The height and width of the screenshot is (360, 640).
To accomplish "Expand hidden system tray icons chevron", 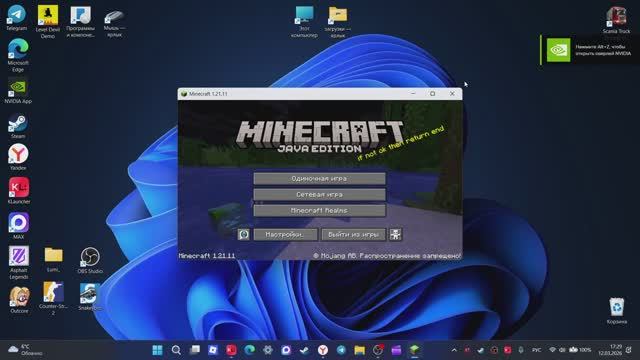I will [x=454, y=350].
